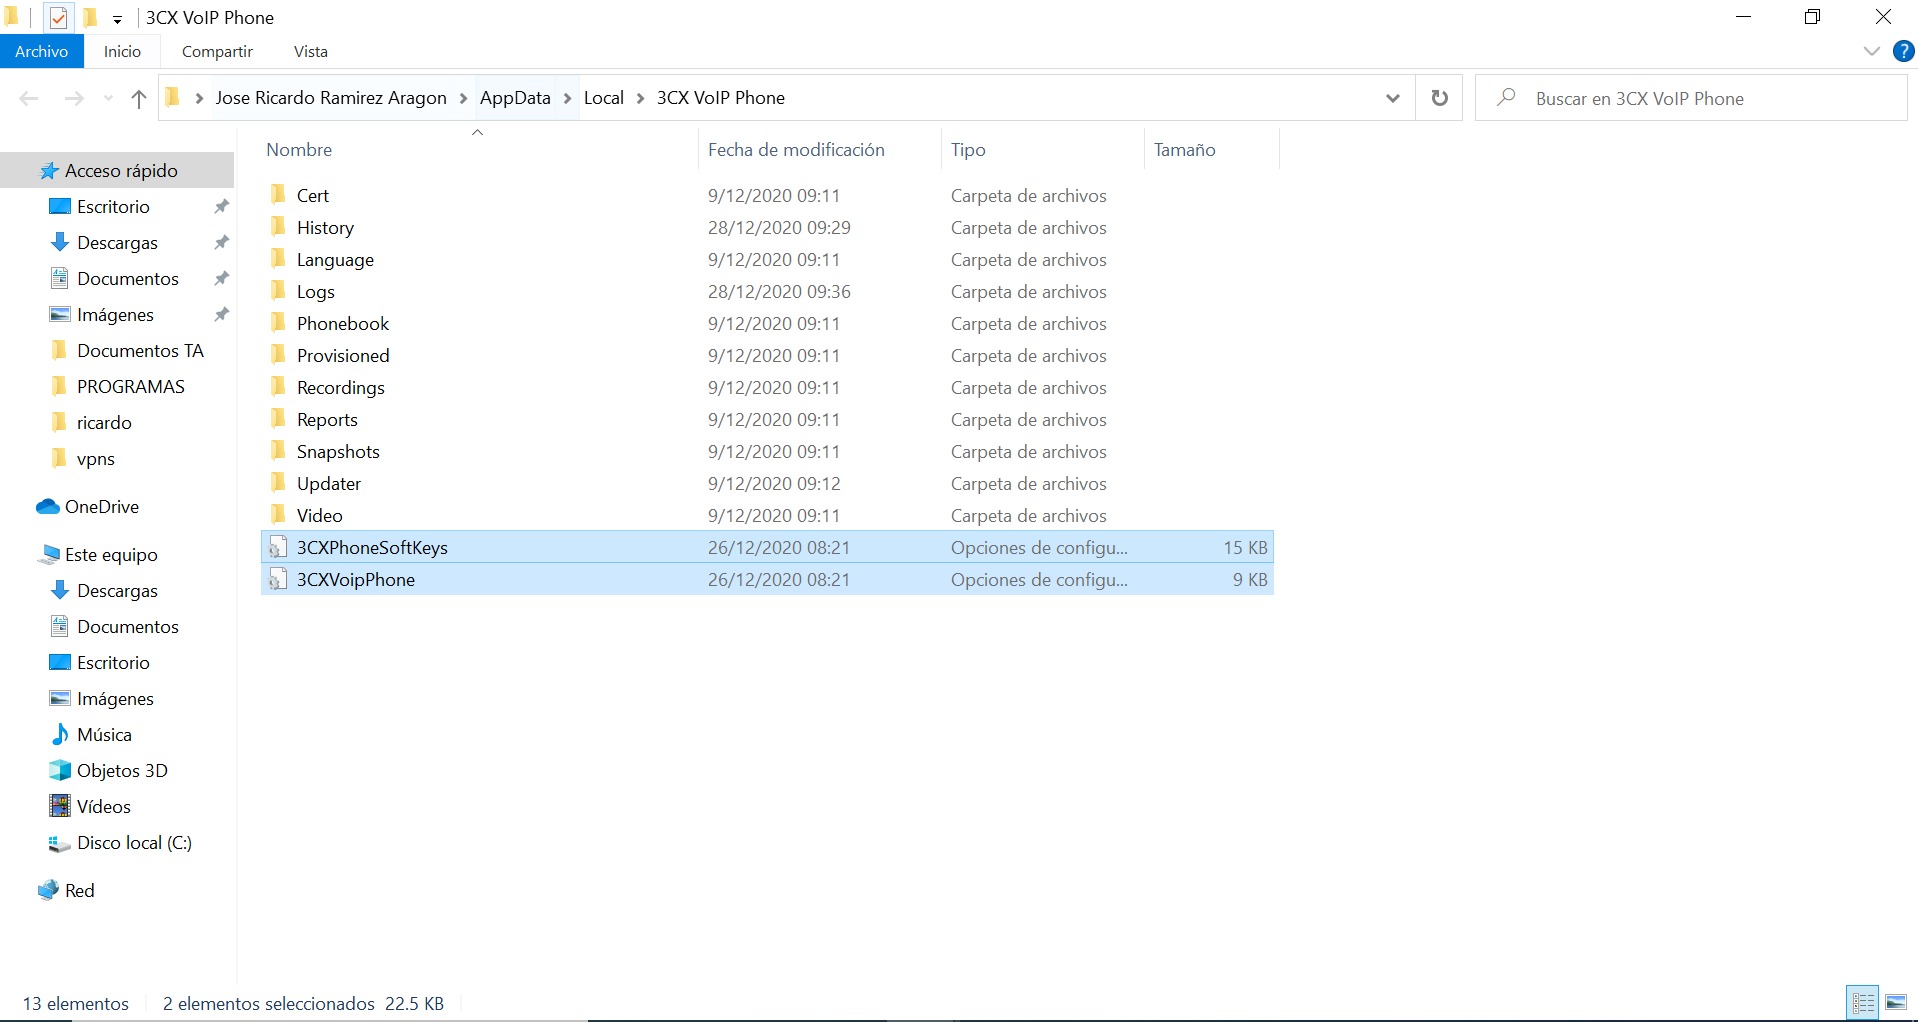Select the 3CXVoipPhone config file icon
This screenshot has width=1918, height=1022.
pyautogui.click(x=278, y=579)
